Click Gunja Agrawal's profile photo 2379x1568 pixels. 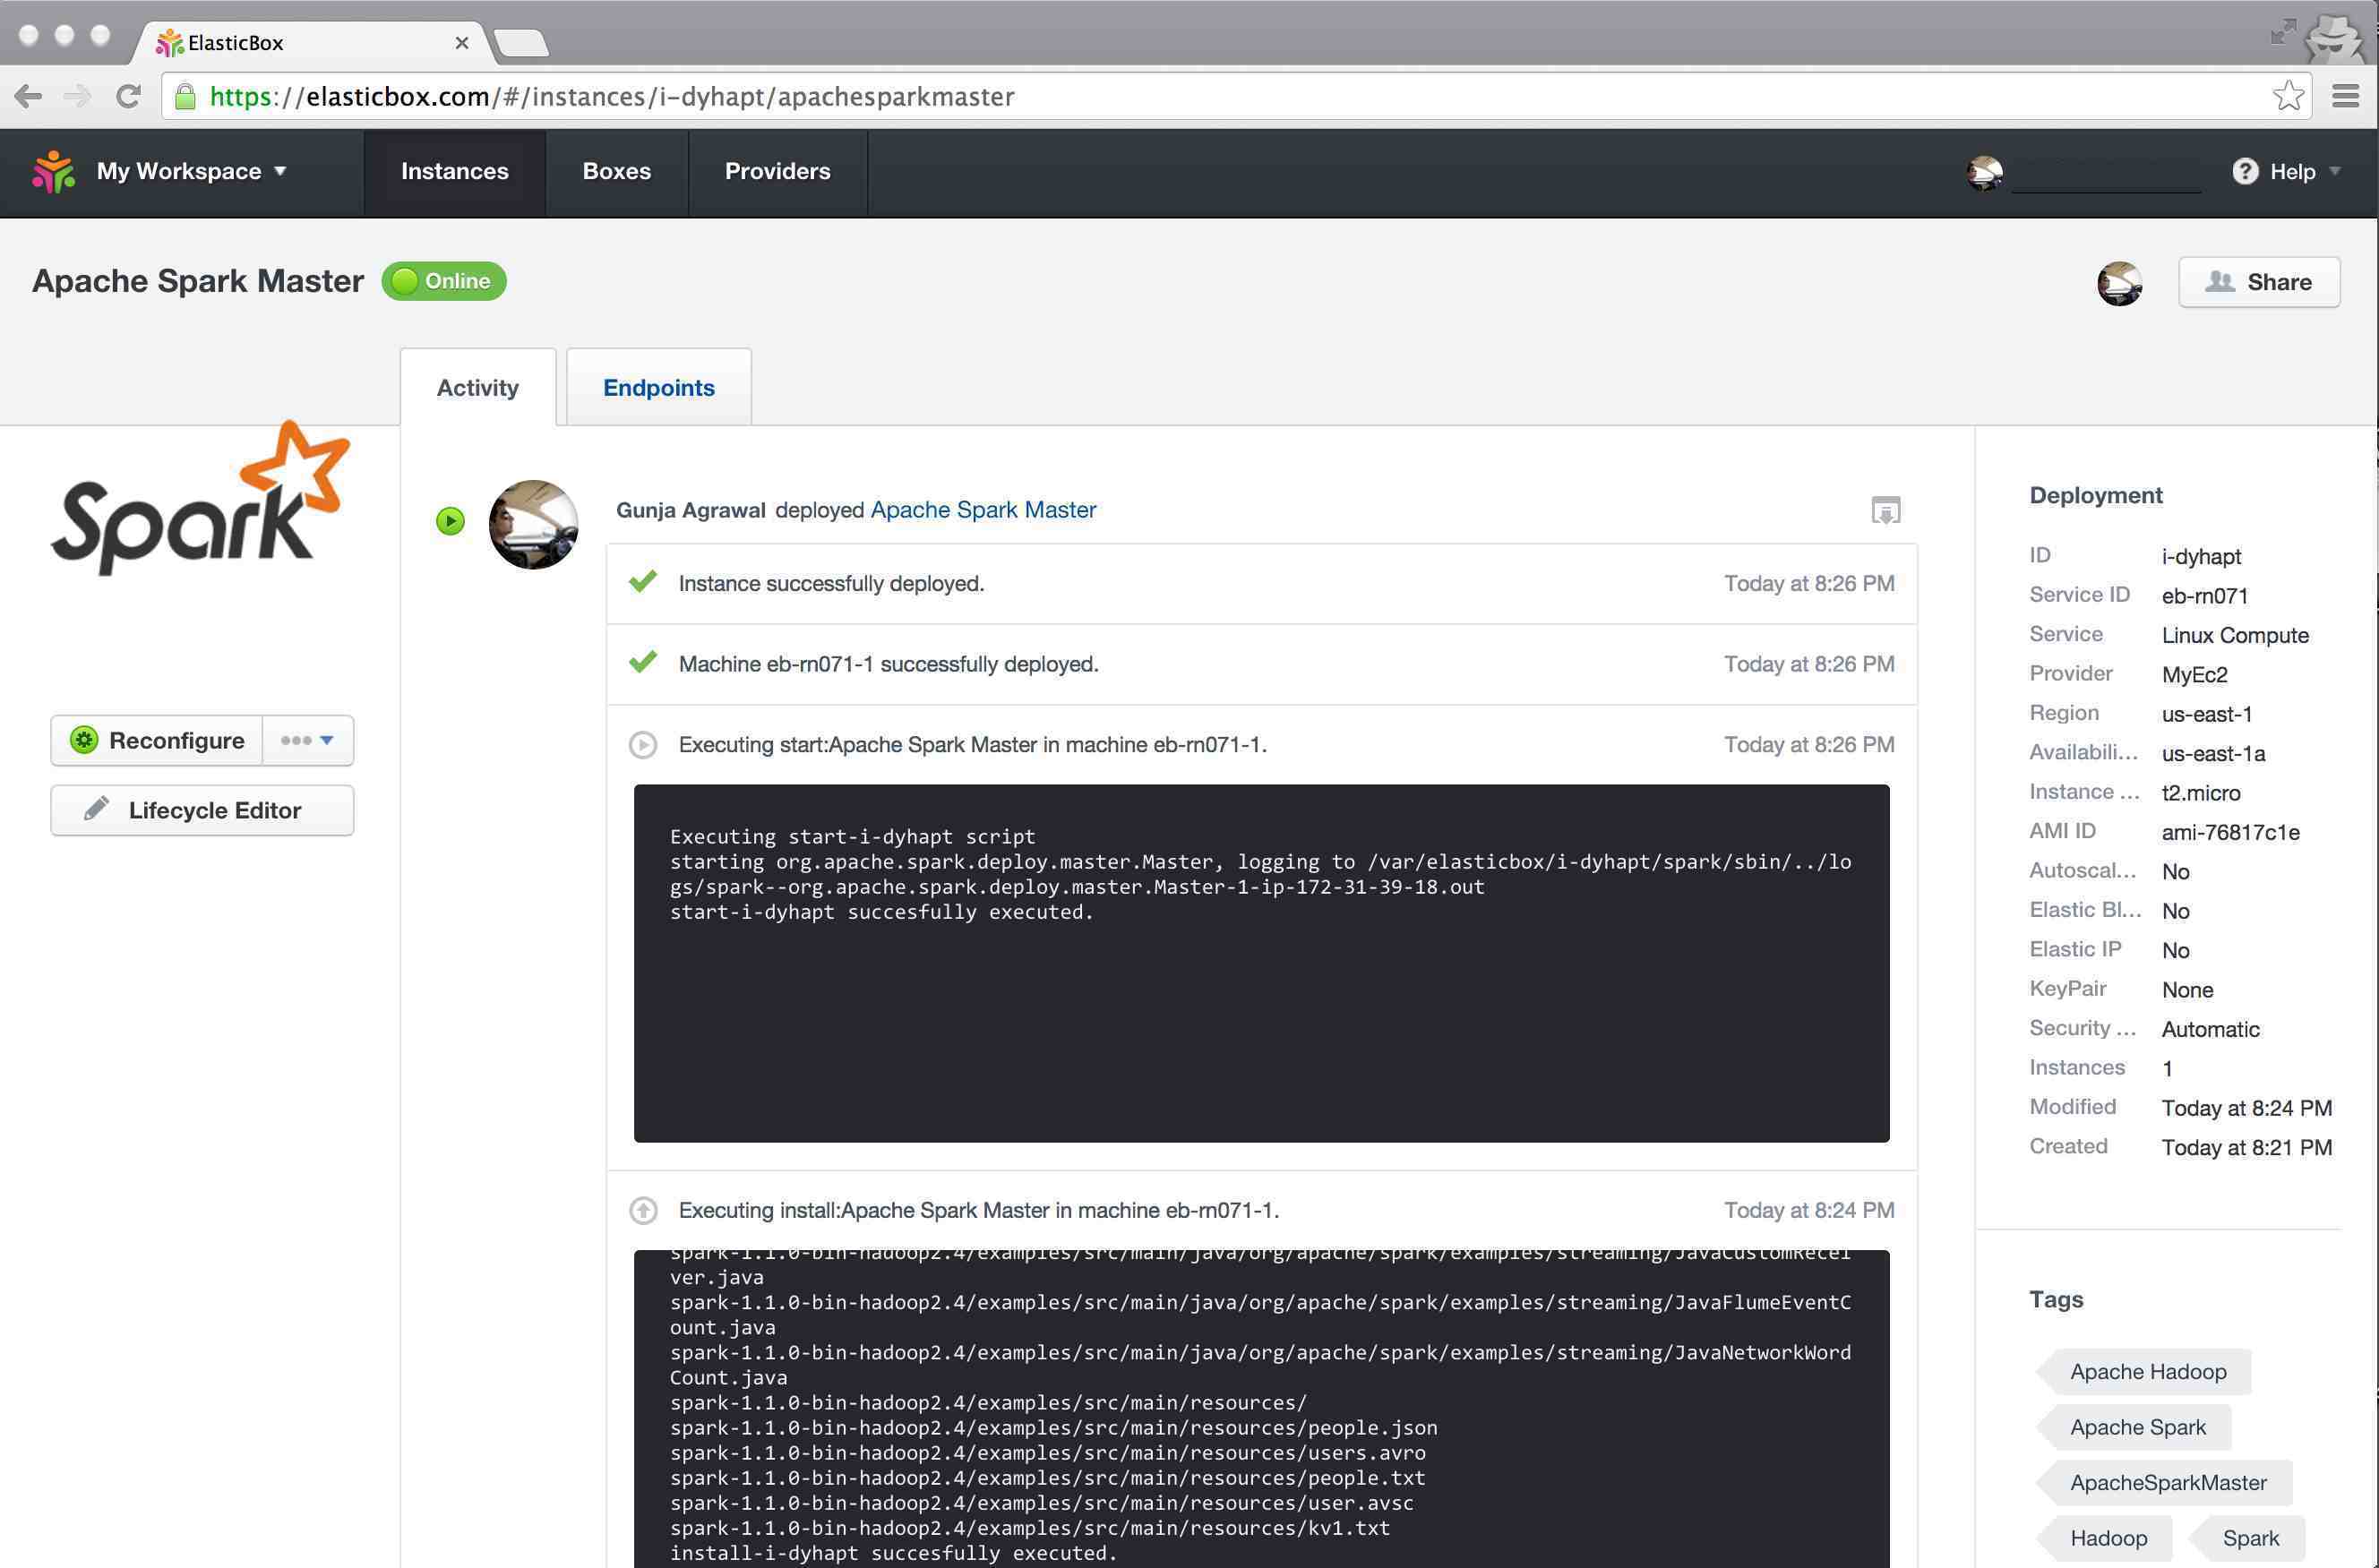[533, 525]
